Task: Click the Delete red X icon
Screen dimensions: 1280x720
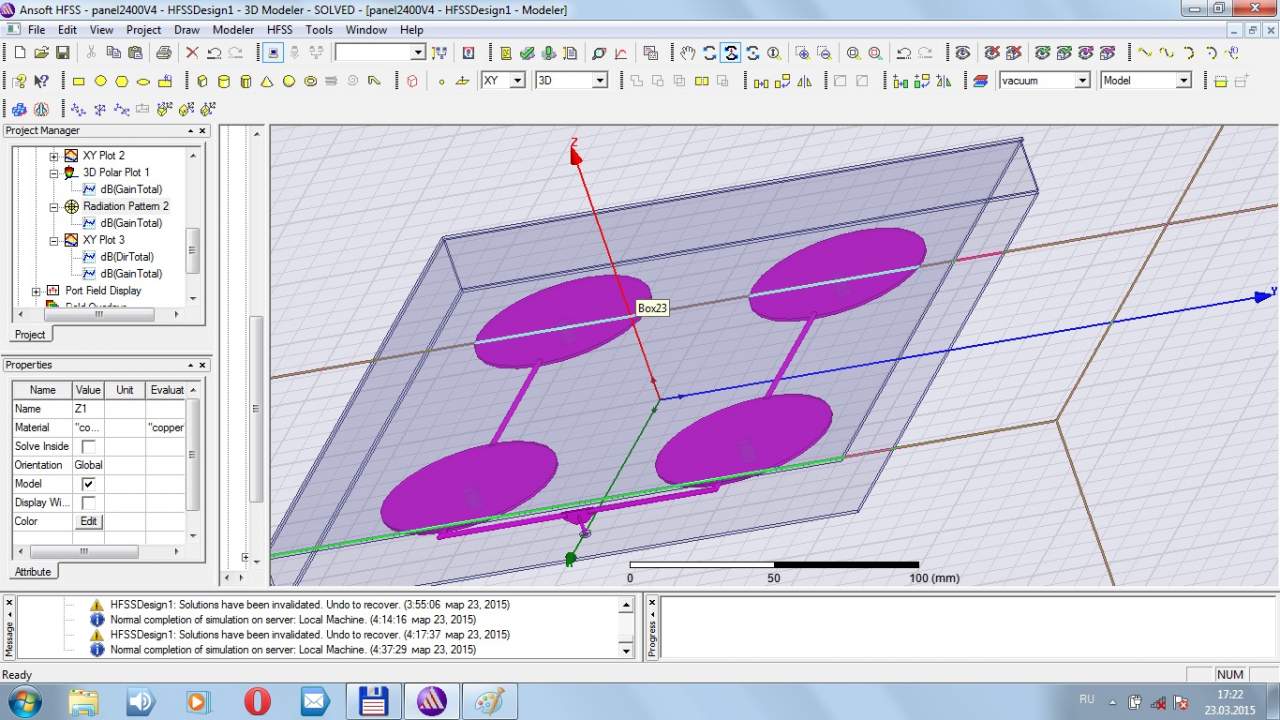Action: (x=192, y=53)
